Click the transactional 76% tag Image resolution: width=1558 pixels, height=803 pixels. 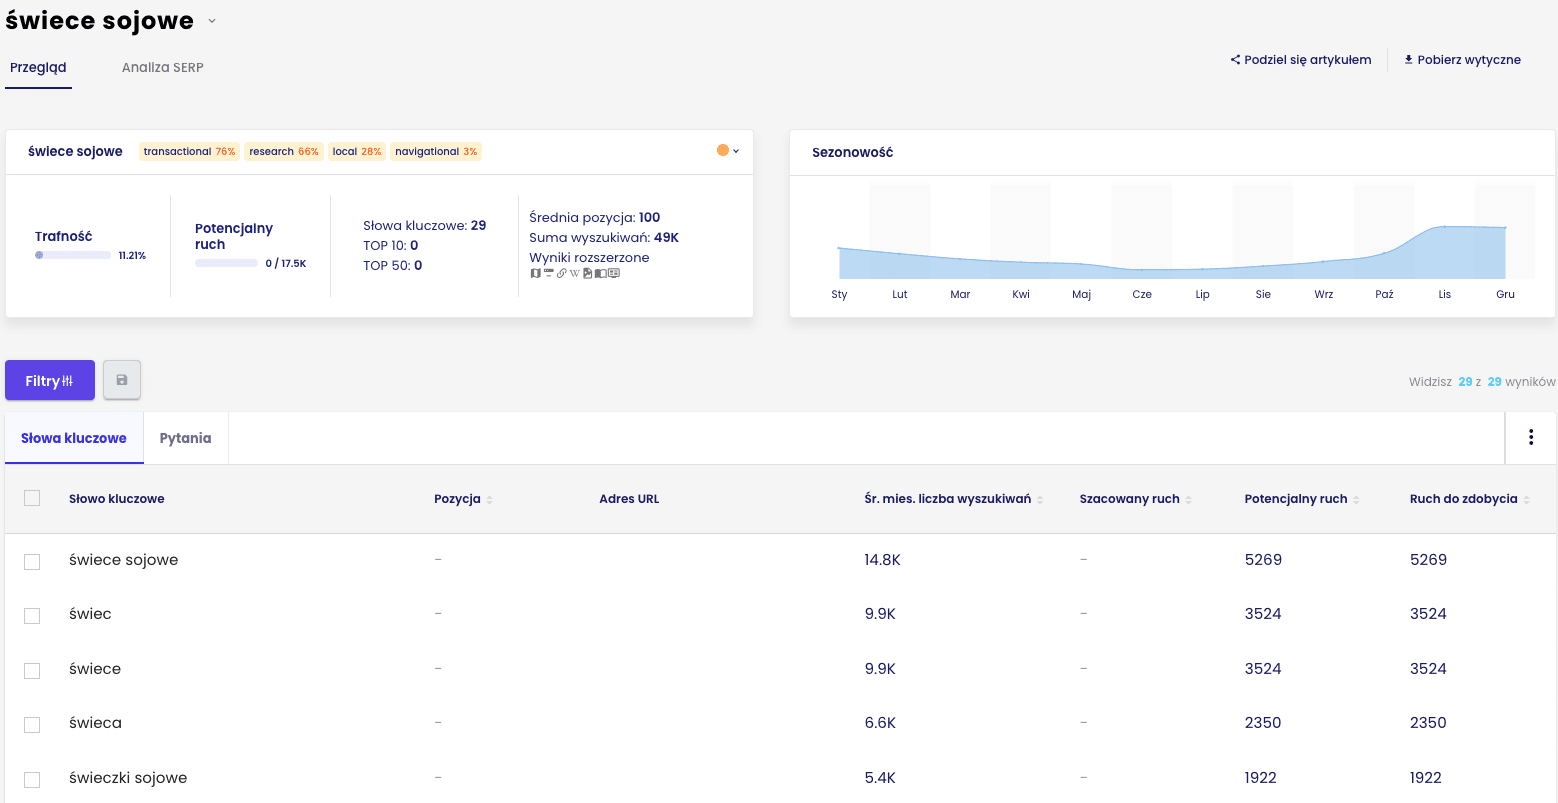(x=190, y=152)
